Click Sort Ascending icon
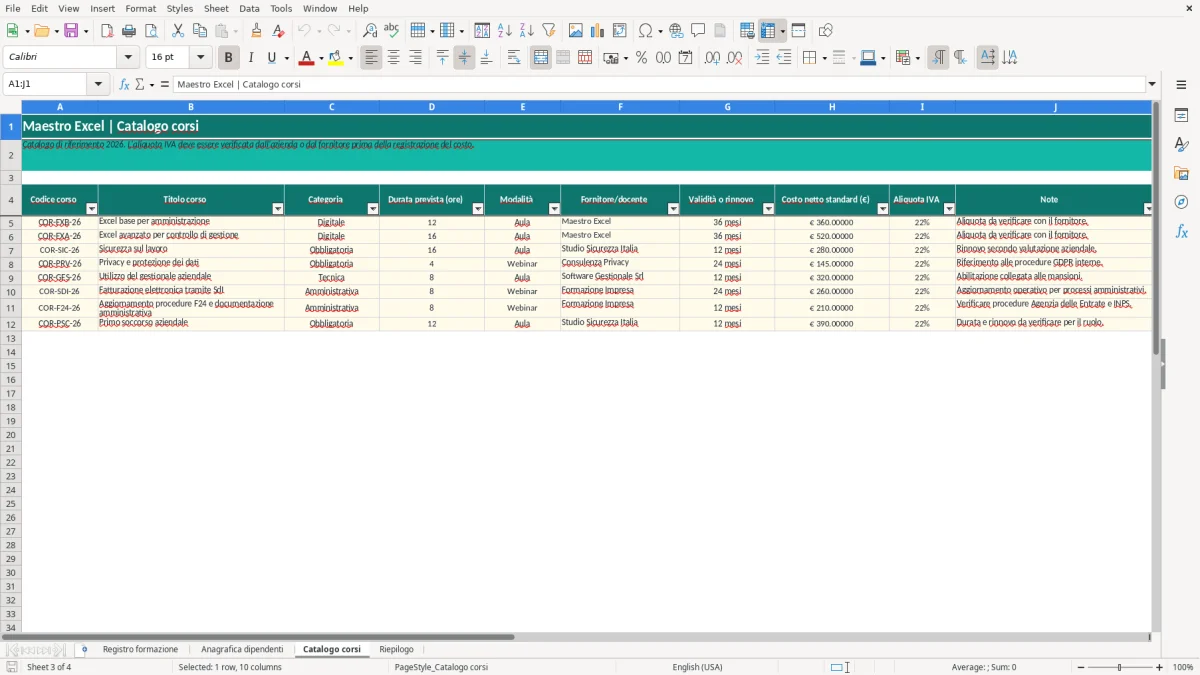This screenshot has height=675, width=1200. (x=505, y=31)
